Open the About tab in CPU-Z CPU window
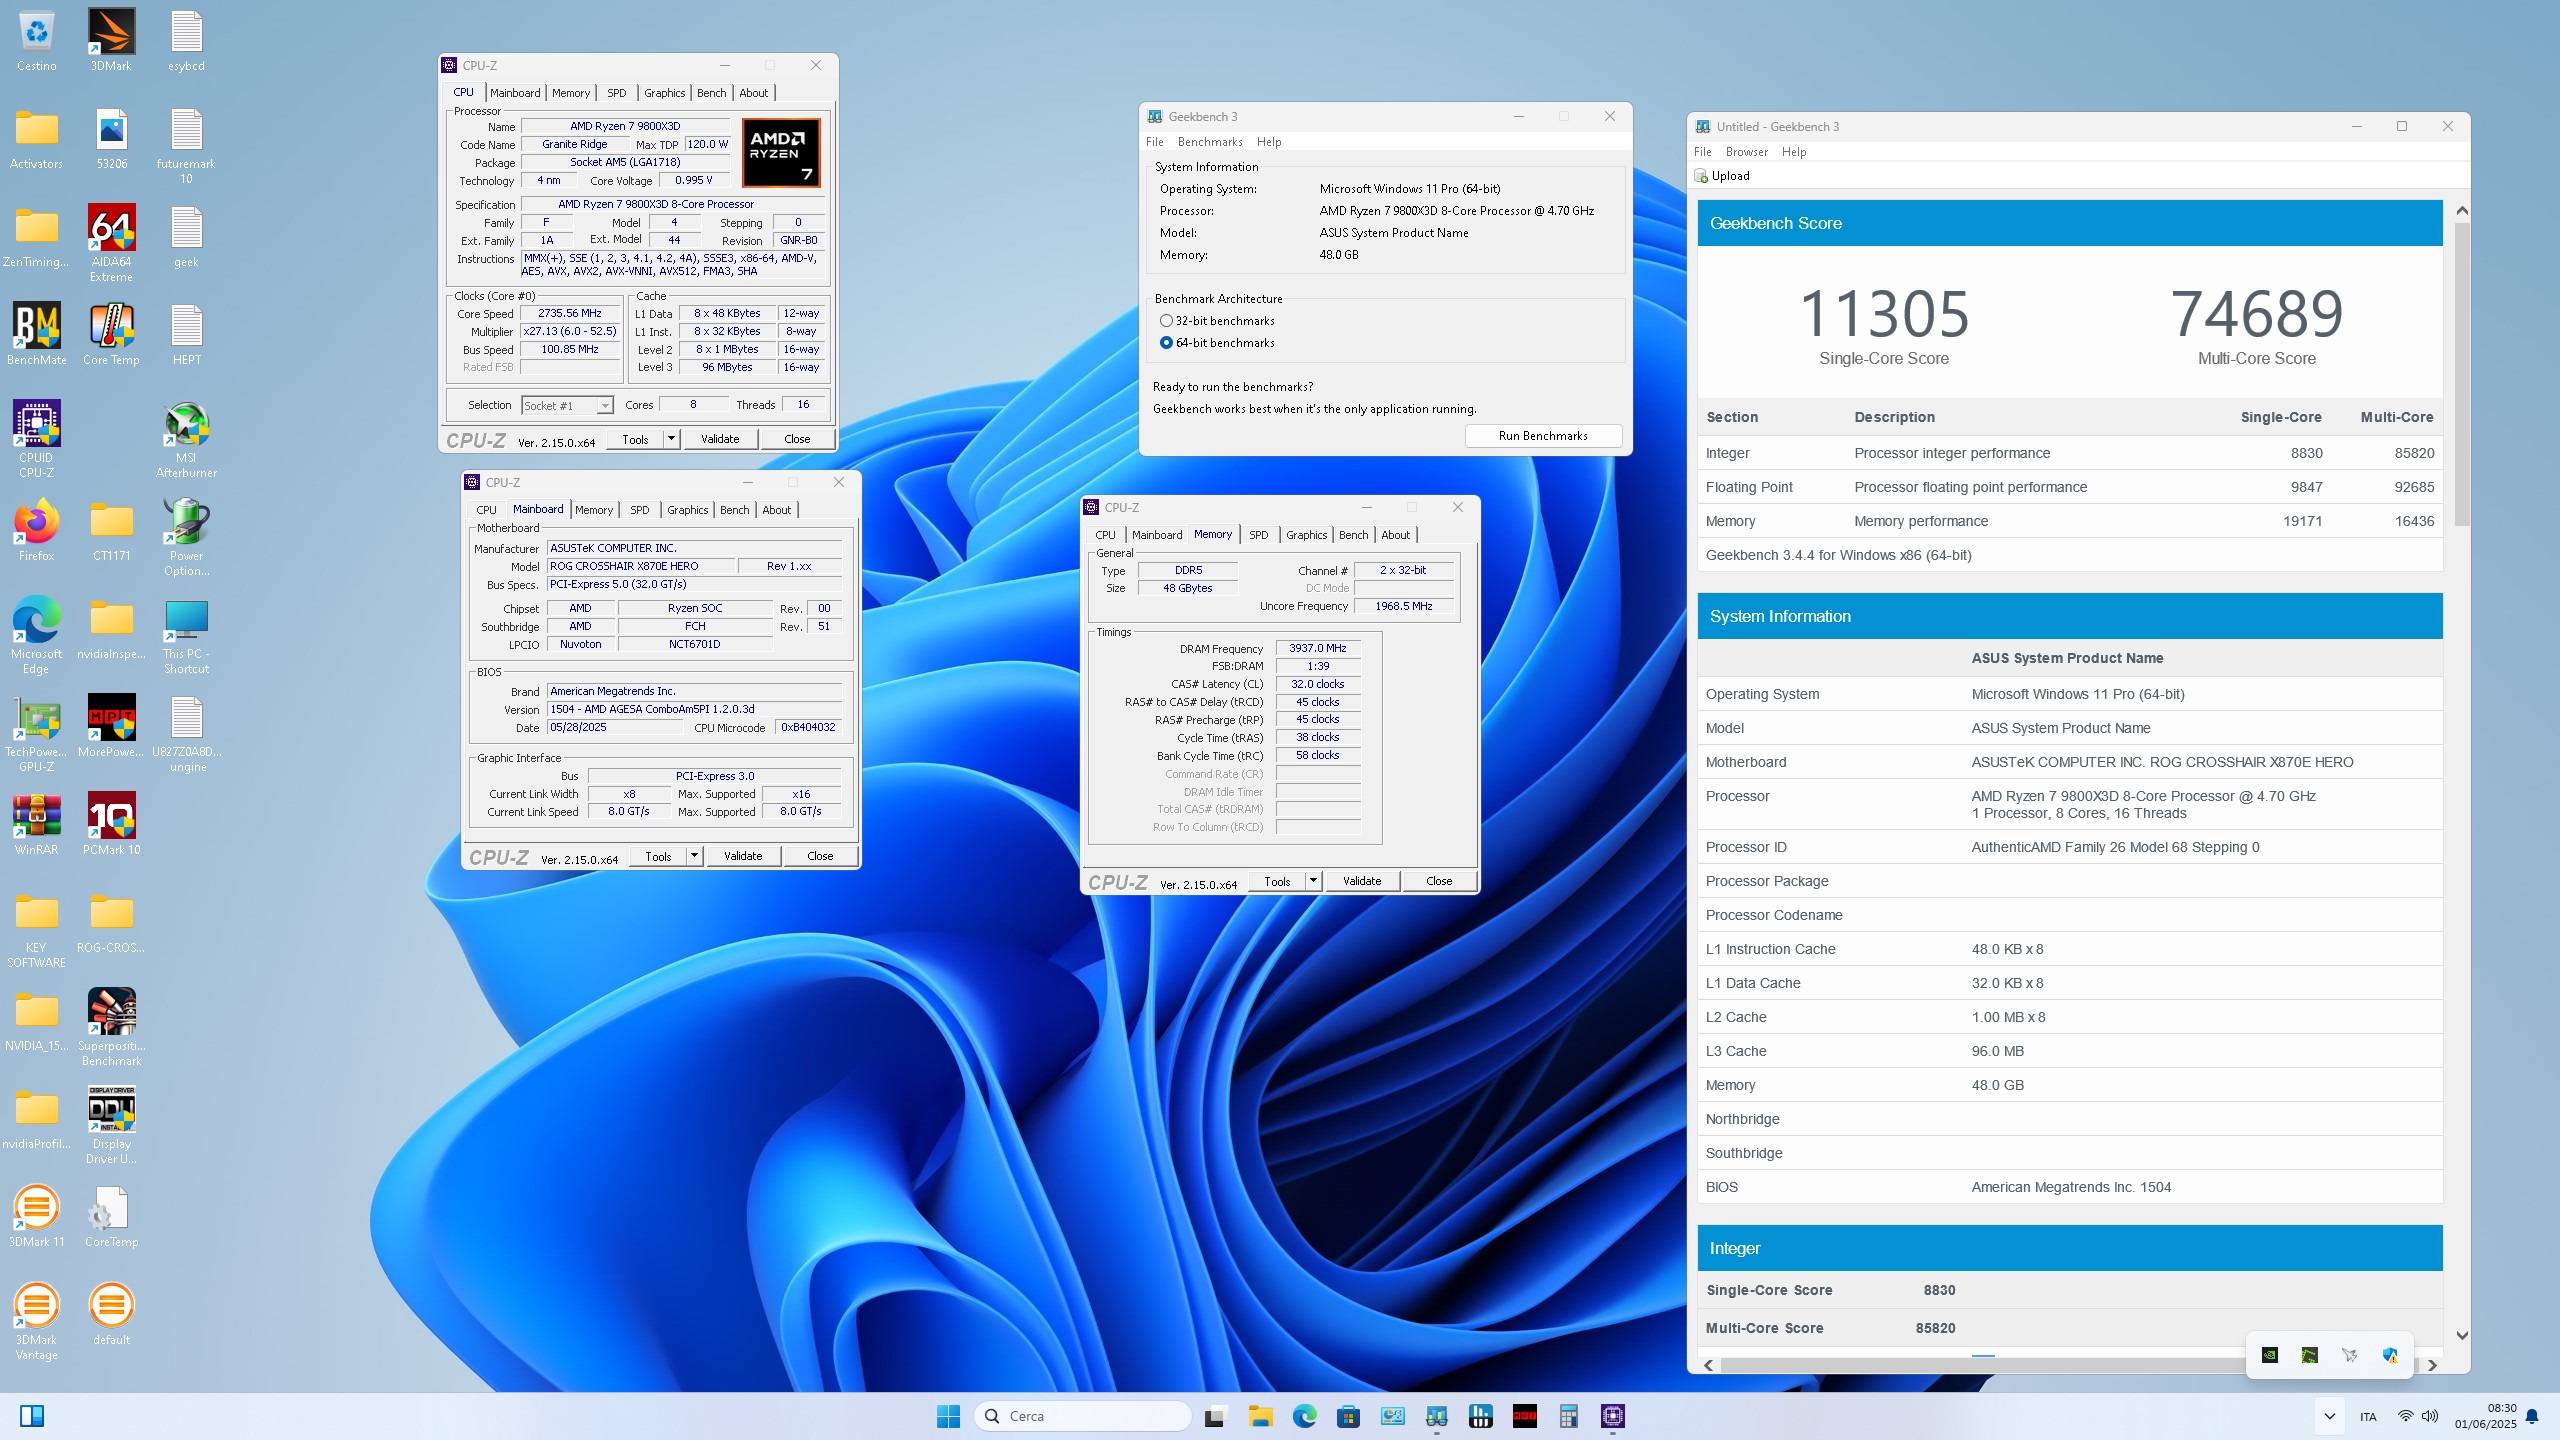2560x1440 pixels. click(x=754, y=93)
